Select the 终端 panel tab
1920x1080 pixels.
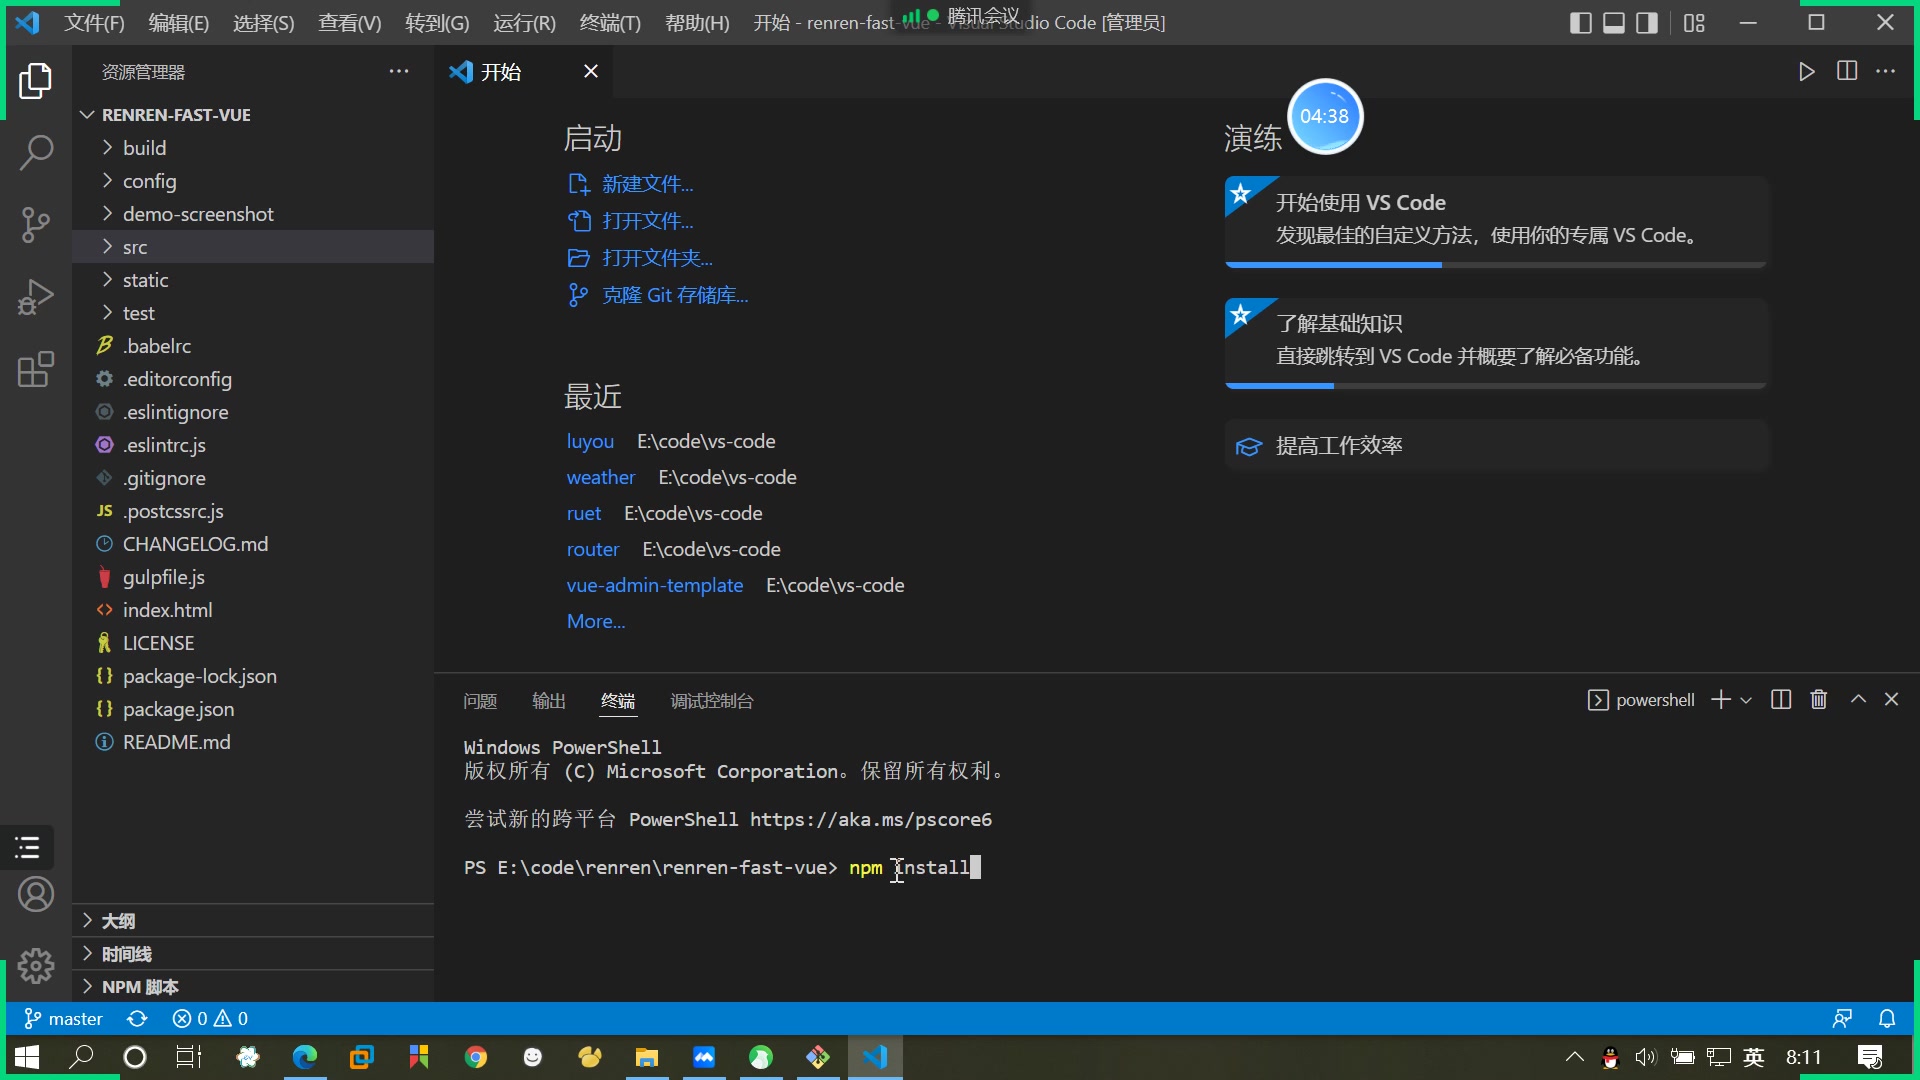tap(618, 701)
